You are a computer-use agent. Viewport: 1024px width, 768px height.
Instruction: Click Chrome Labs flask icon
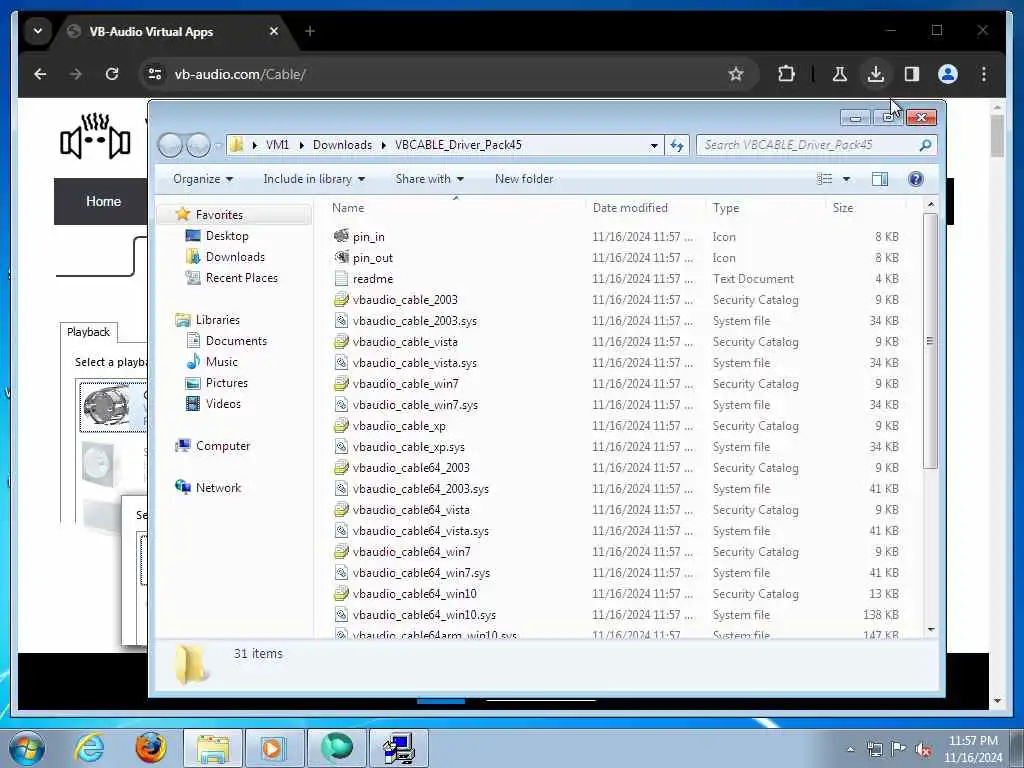840,74
